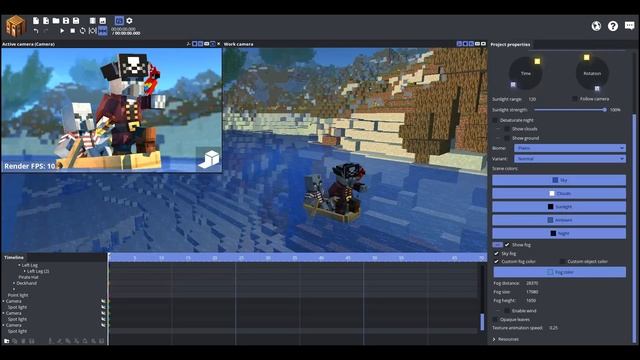Select Point light in the timeline list

pyautogui.click(x=18, y=295)
